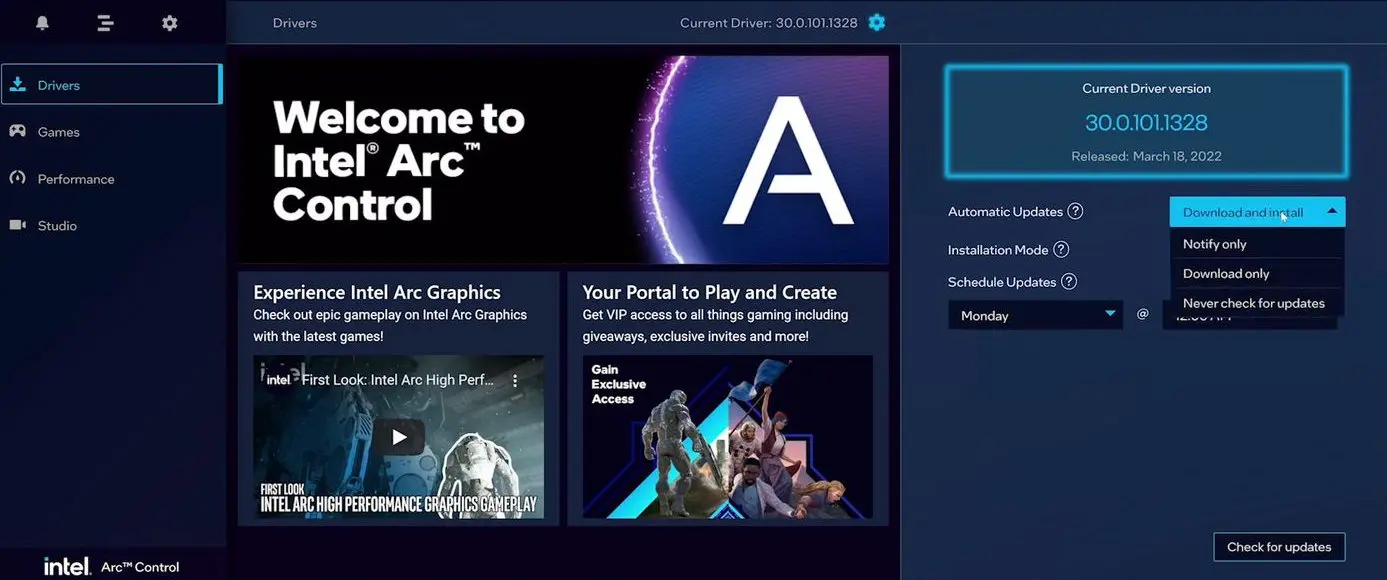Show help for Schedule Updates
The height and width of the screenshot is (580, 1387).
tap(1069, 282)
